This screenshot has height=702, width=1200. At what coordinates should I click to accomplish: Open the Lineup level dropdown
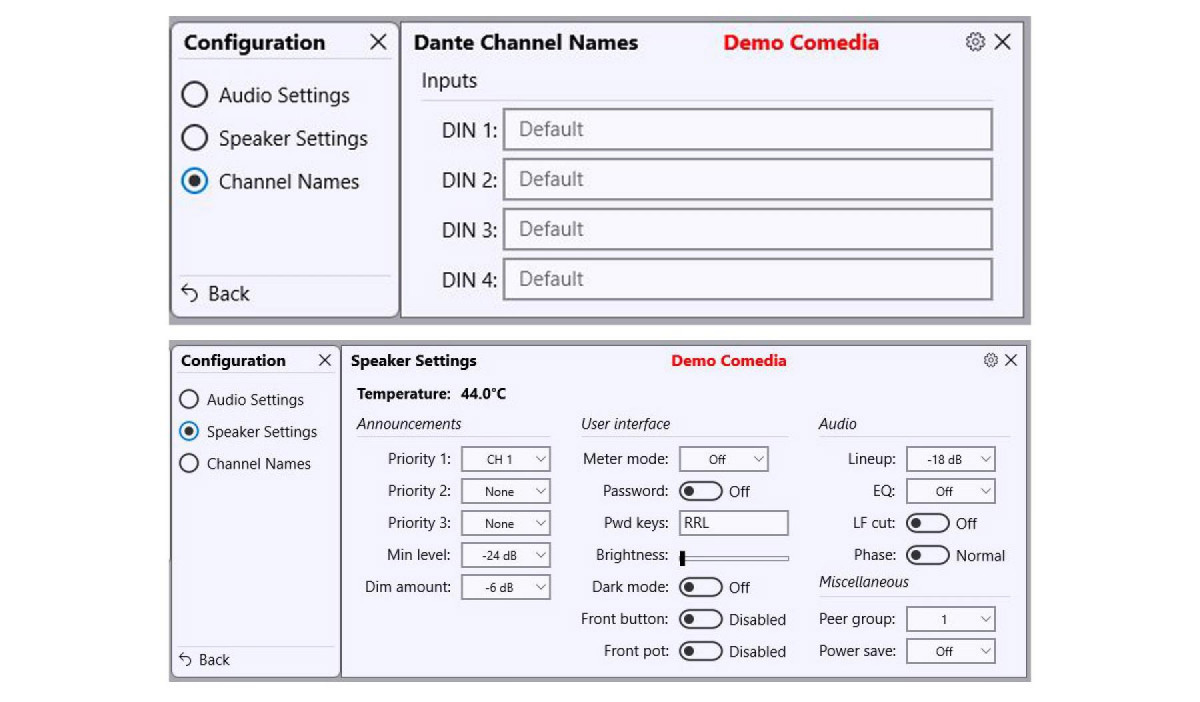pos(950,459)
